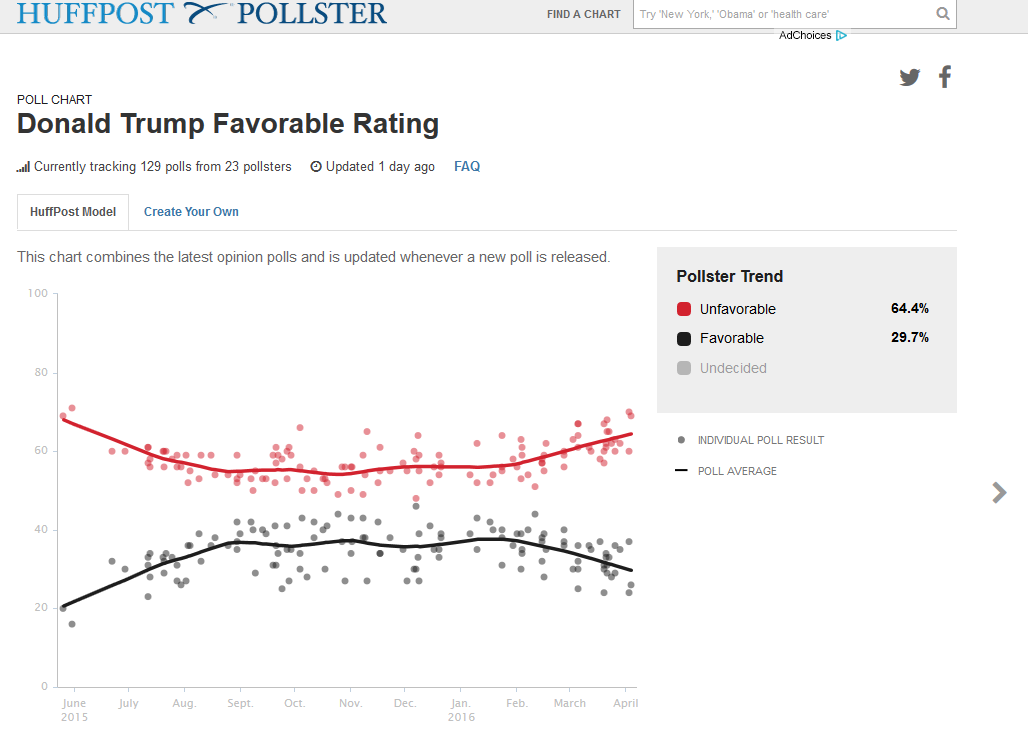
Task: Click the Poll Average legend entry
Action: (x=736, y=471)
